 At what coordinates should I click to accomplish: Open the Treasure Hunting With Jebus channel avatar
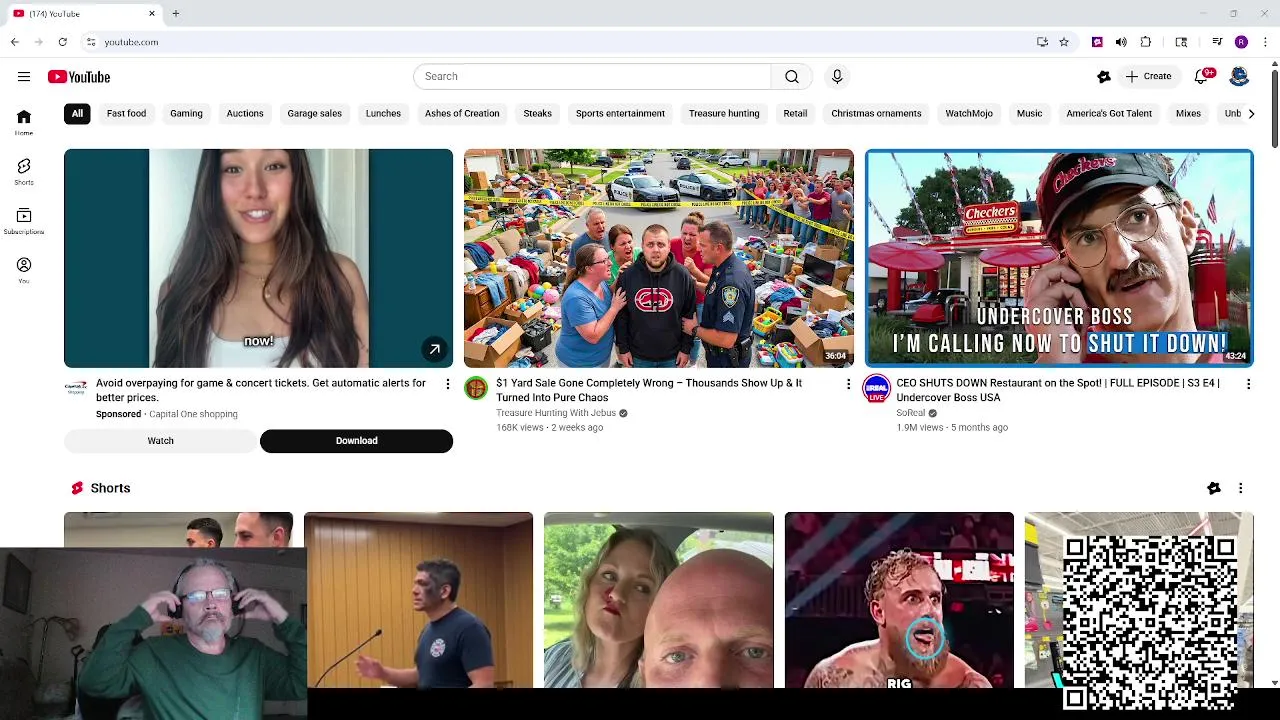[476, 388]
